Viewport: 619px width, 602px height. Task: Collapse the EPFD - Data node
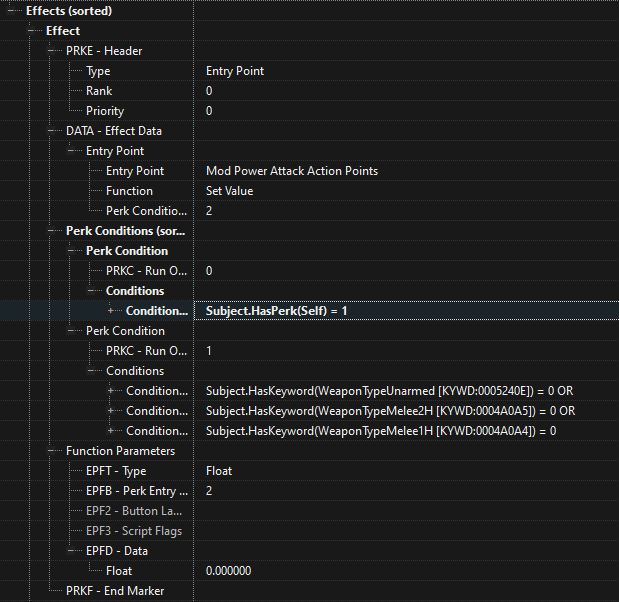pyautogui.click(x=71, y=551)
